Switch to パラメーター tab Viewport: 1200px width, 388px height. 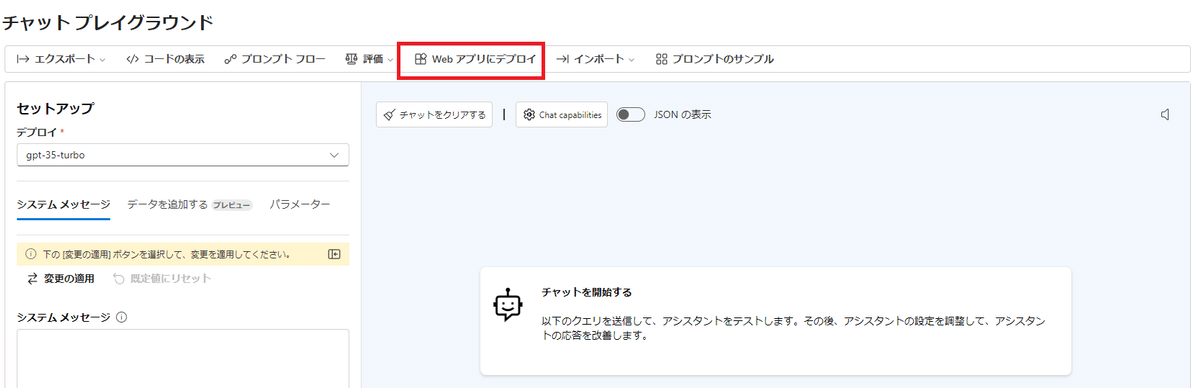[300, 204]
